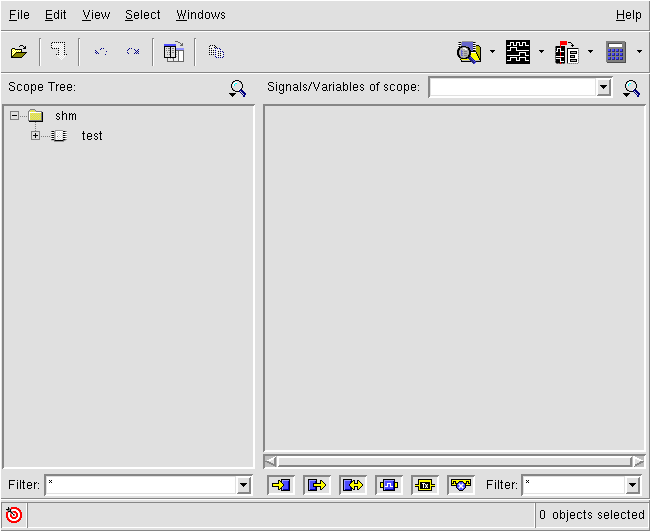Click the red target icon in status bar
The width and height of the screenshot is (650, 531).
[14, 515]
